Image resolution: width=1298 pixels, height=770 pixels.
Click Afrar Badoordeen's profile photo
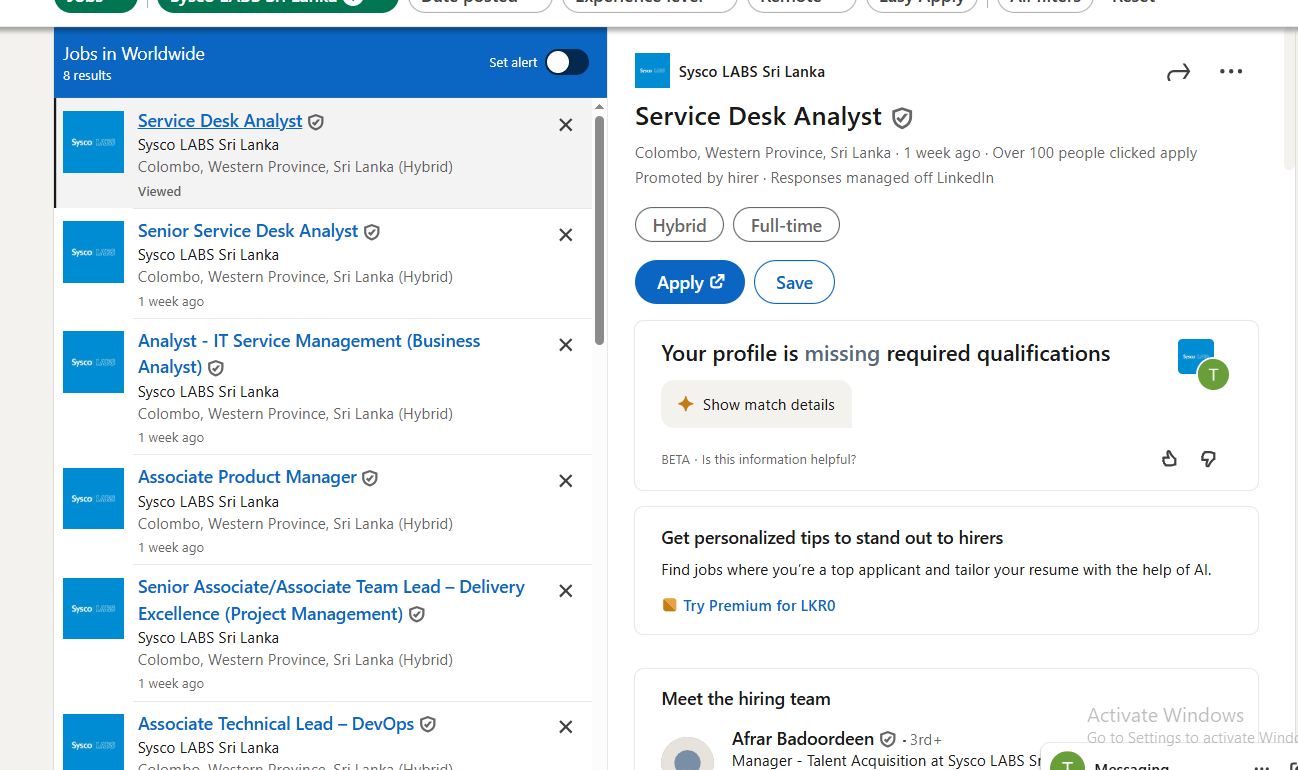point(688,755)
